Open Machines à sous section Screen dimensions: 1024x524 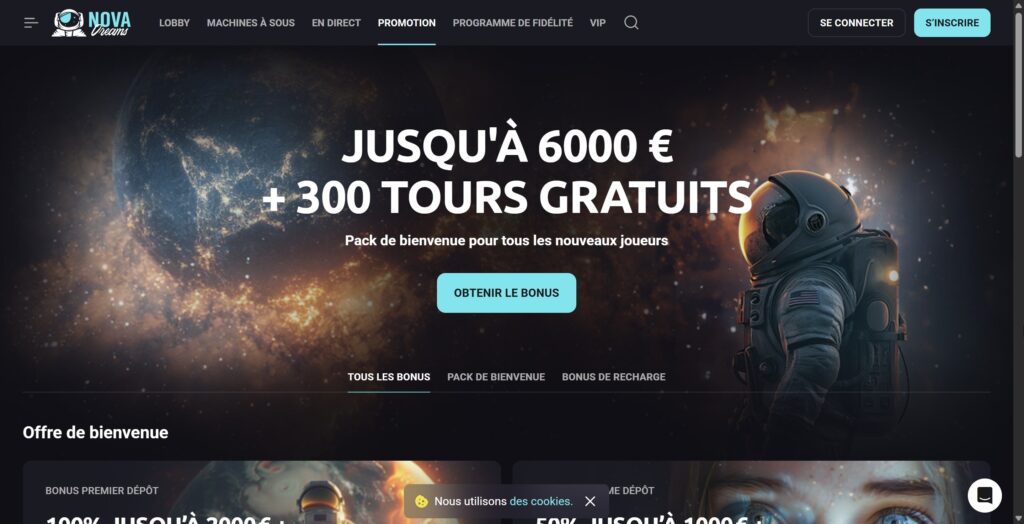tap(251, 23)
